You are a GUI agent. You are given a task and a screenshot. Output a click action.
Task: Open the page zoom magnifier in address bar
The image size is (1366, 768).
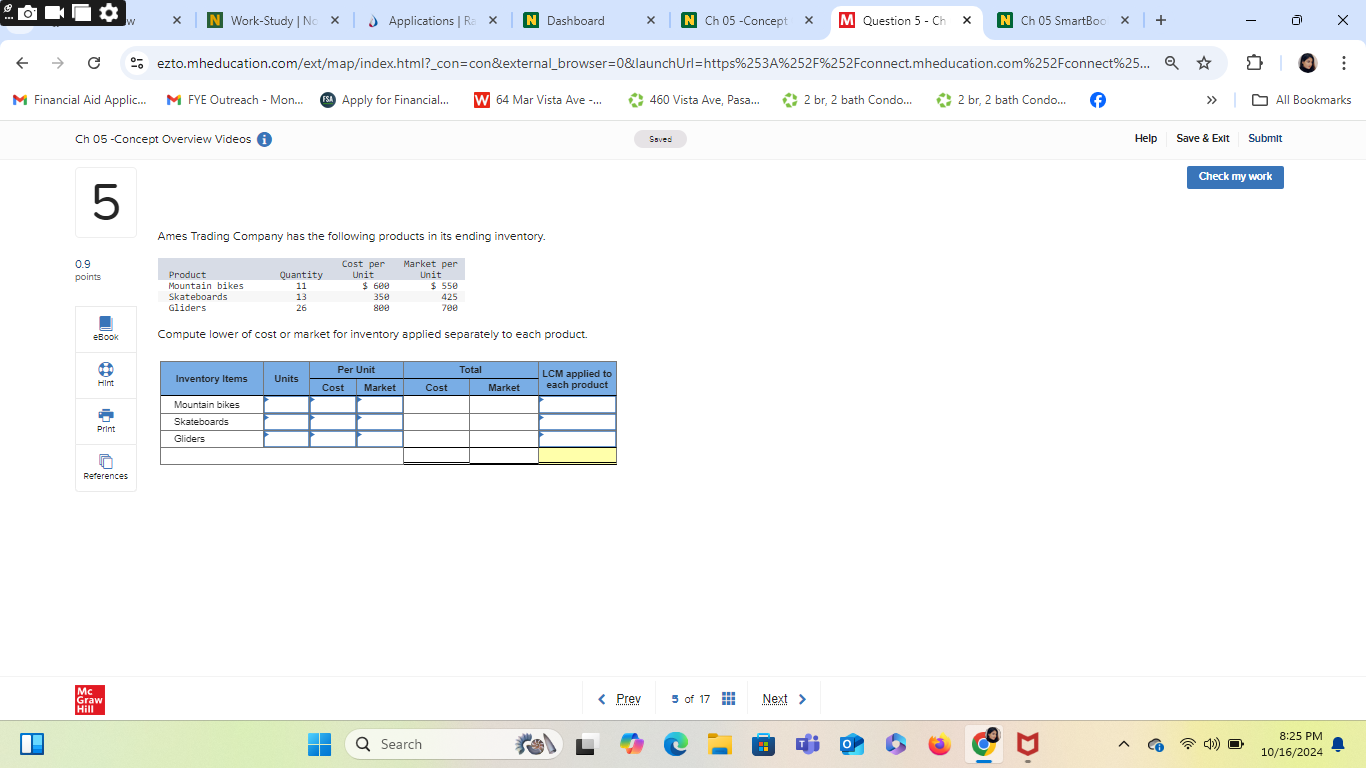pyautogui.click(x=1171, y=63)
